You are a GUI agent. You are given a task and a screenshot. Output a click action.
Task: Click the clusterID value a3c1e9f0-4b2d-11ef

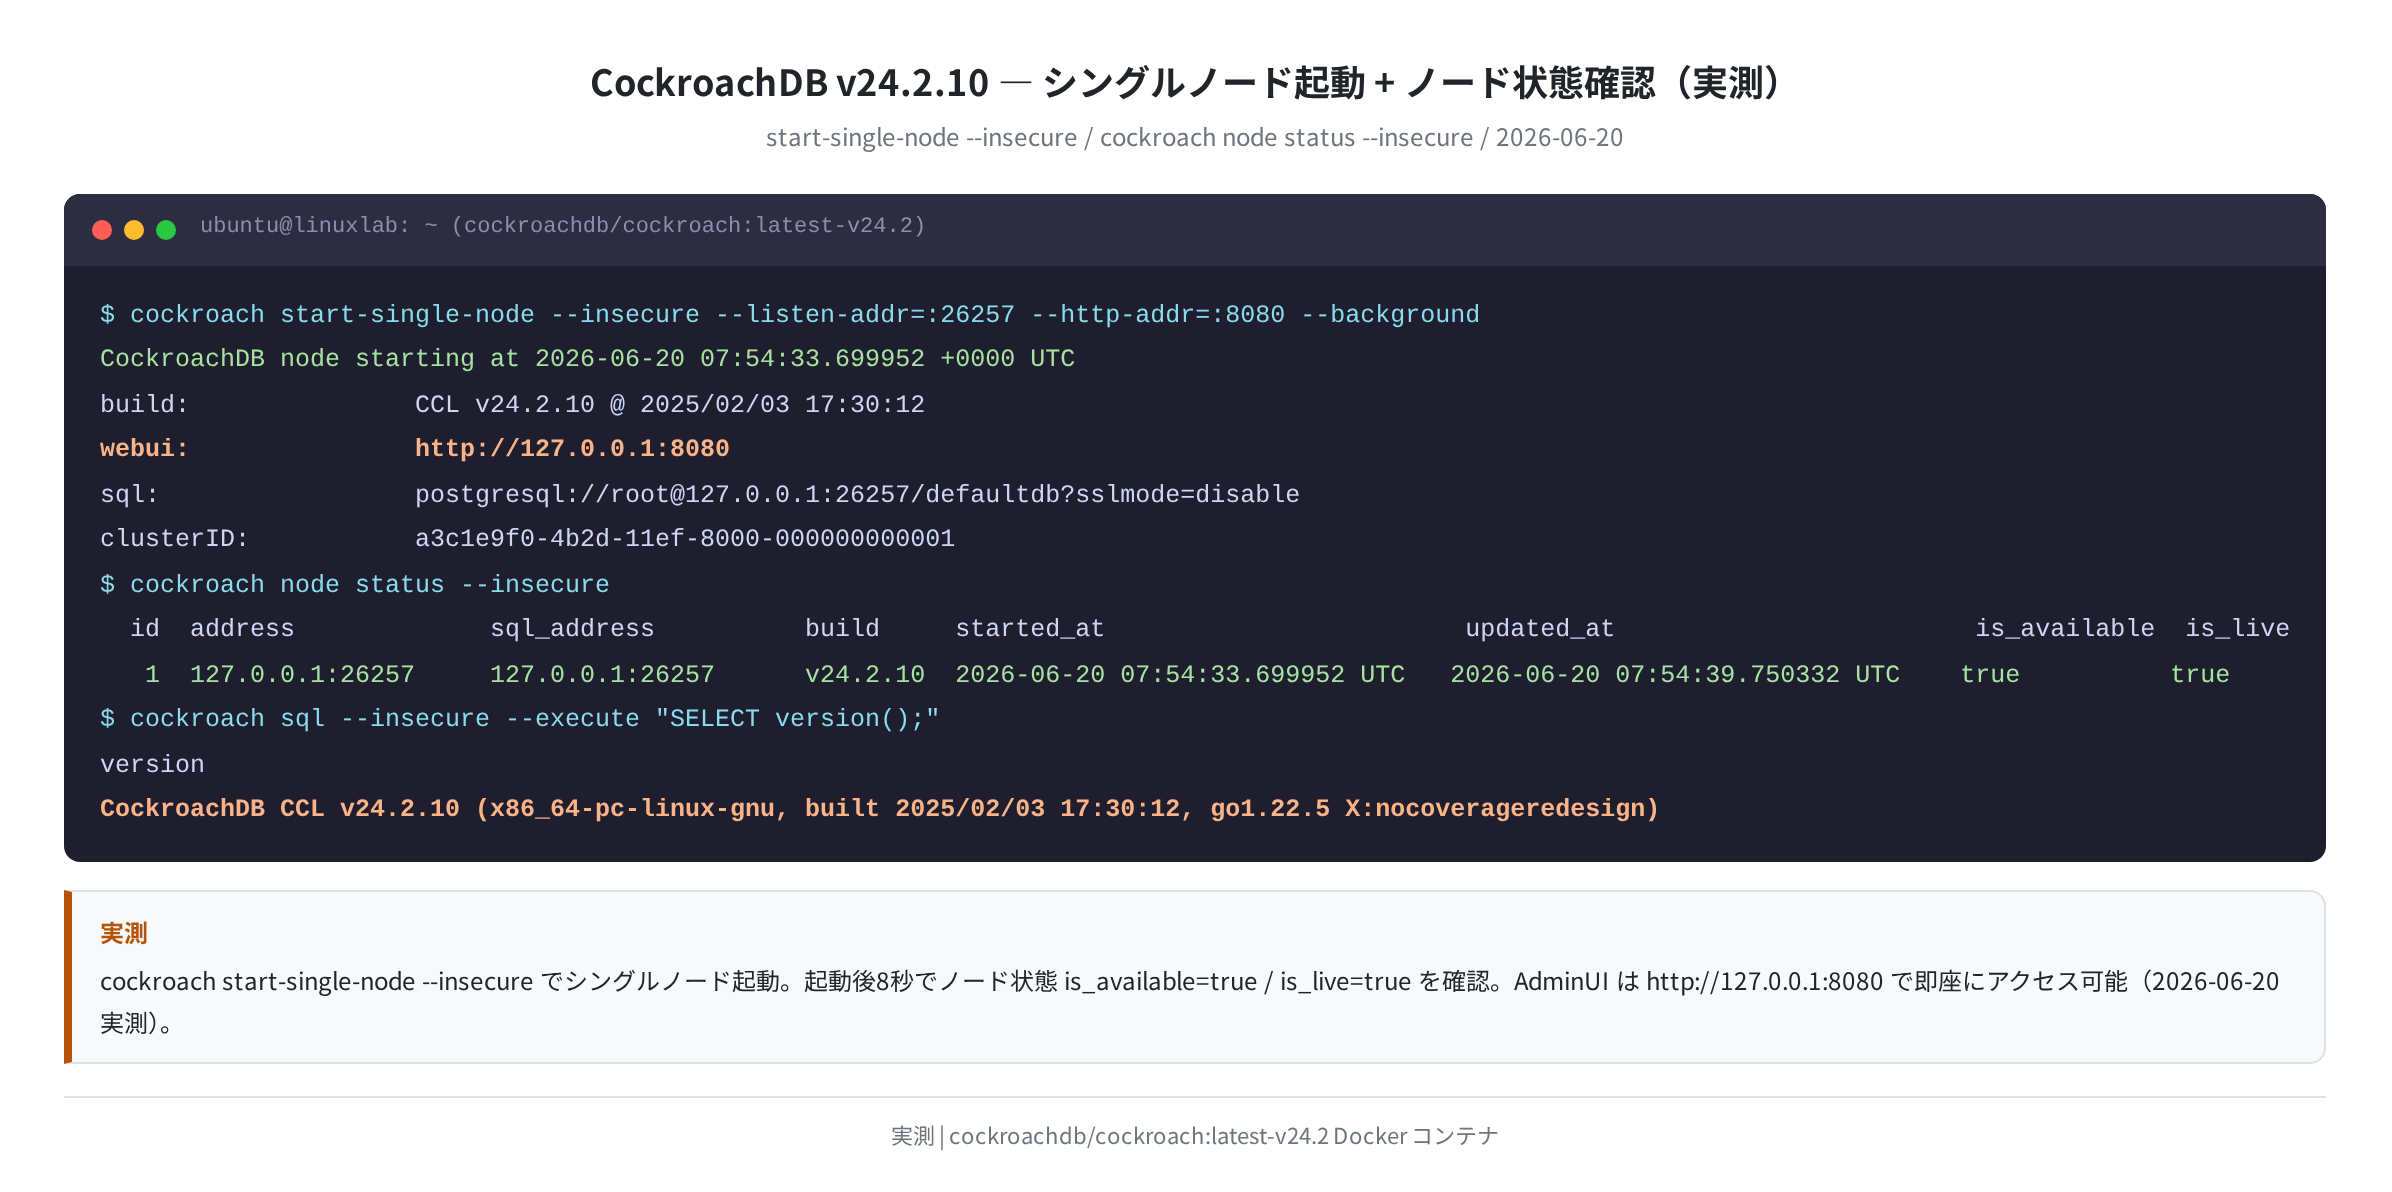coord(685,538)
